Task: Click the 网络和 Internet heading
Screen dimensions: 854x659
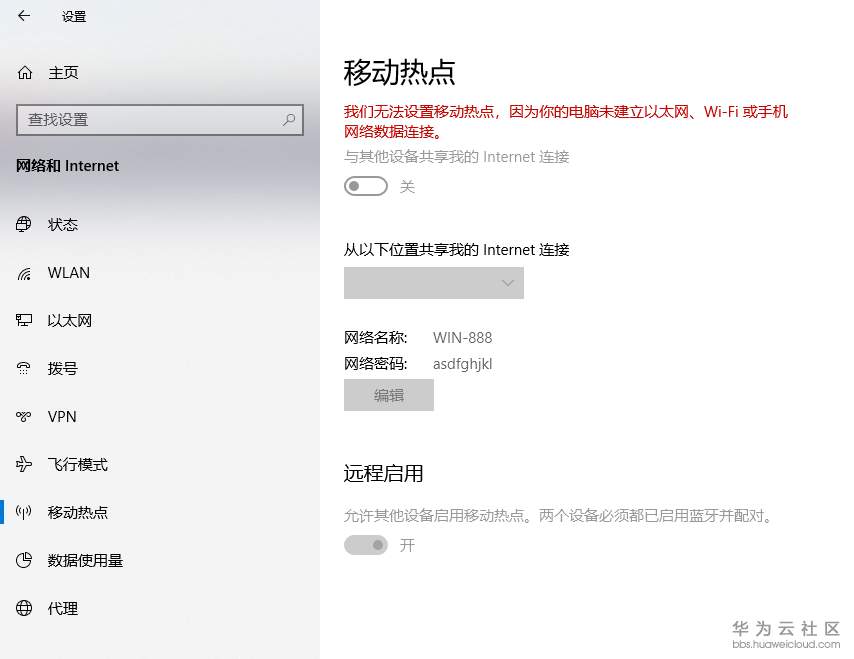Action: click(x=67, y=166)
